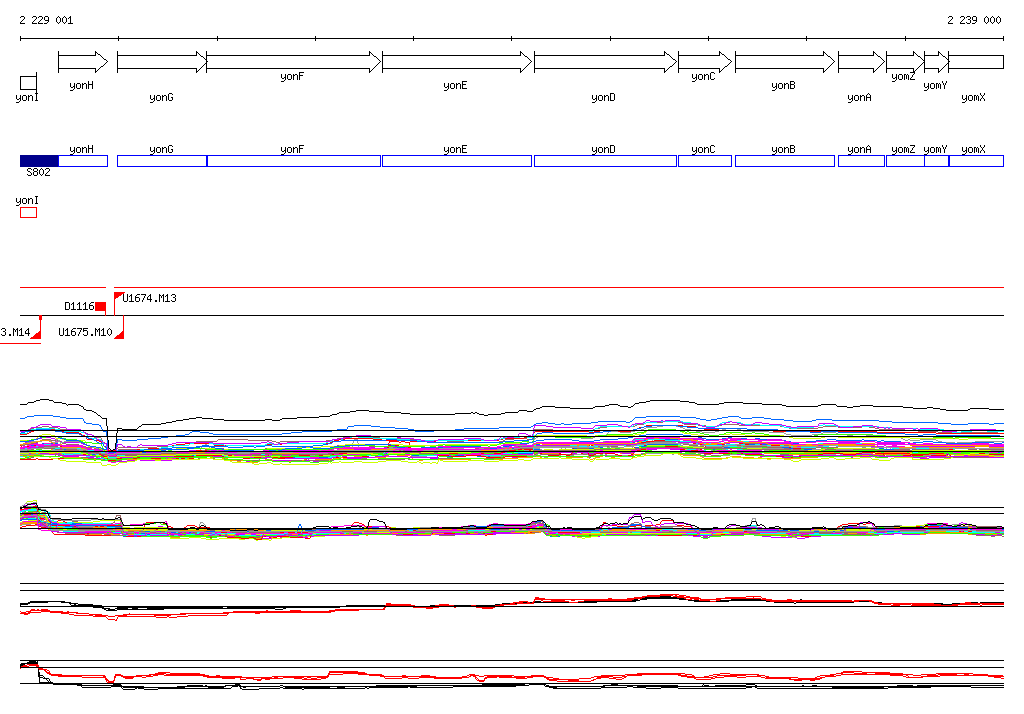Select the blue yonE segment box
This screenshot has height=714, width=1024.
pyautogui.click(x=457, y=161)
